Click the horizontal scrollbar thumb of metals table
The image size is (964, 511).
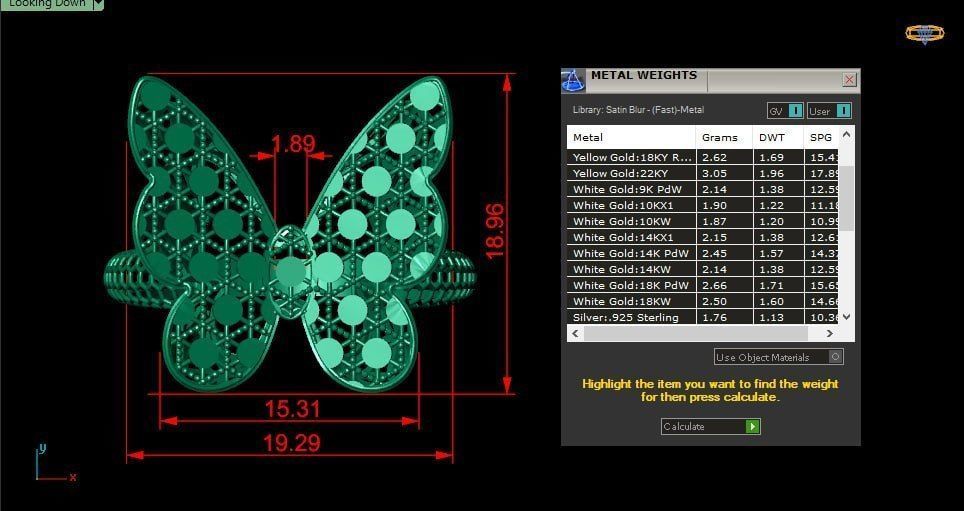[695, 333]
